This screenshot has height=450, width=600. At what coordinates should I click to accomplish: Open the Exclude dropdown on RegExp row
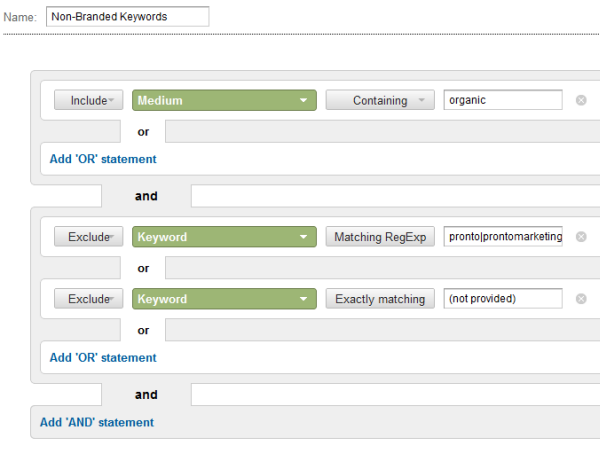tap(88, 237)
